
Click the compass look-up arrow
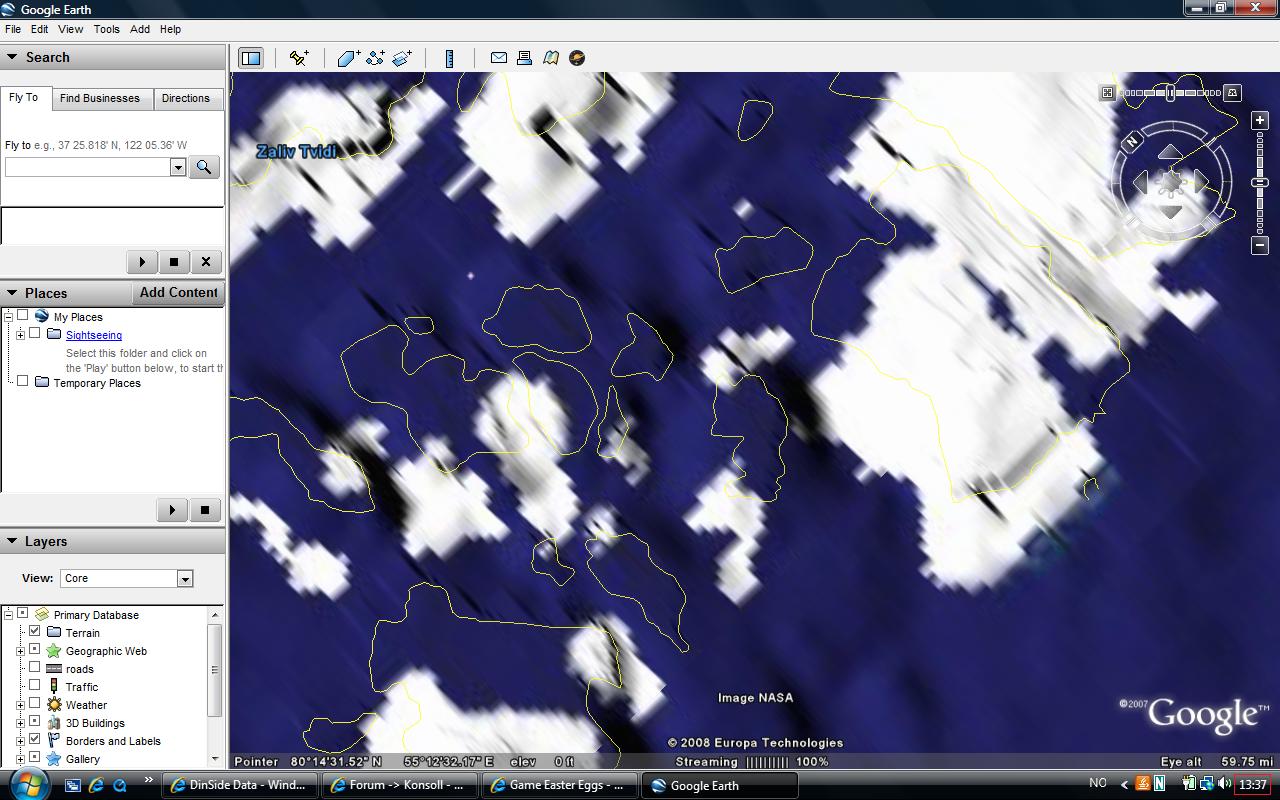coord(1170,153)
